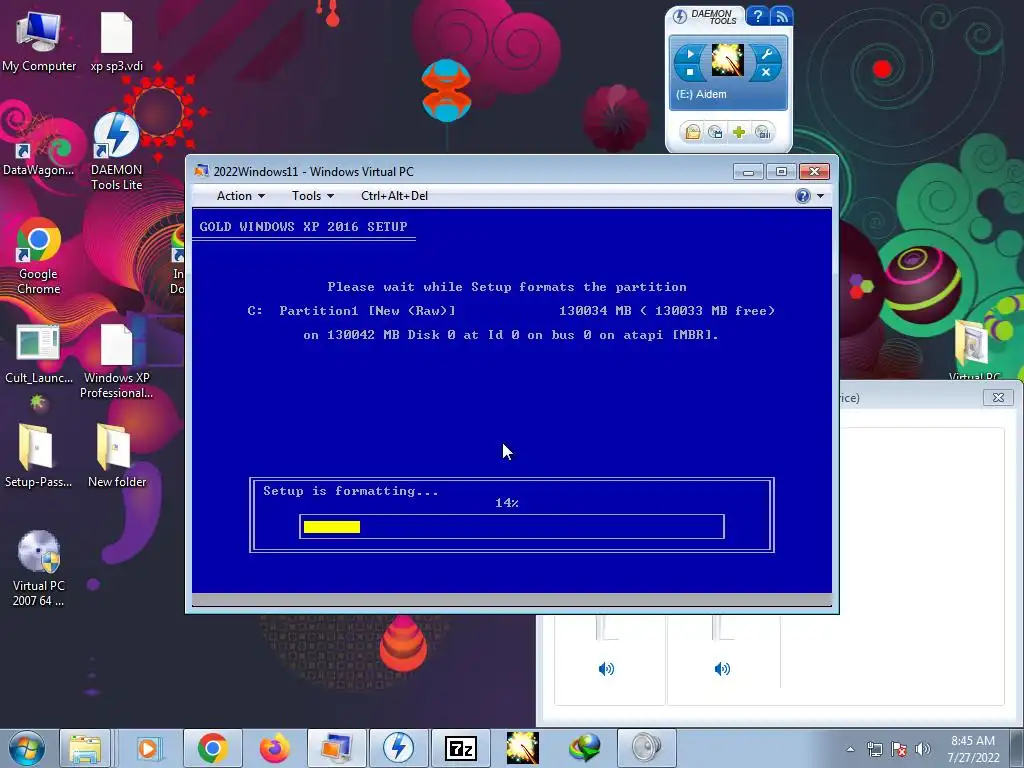1024x768 pixels.
Task: Open the Windows Start menu
Action: click(27, 748)
